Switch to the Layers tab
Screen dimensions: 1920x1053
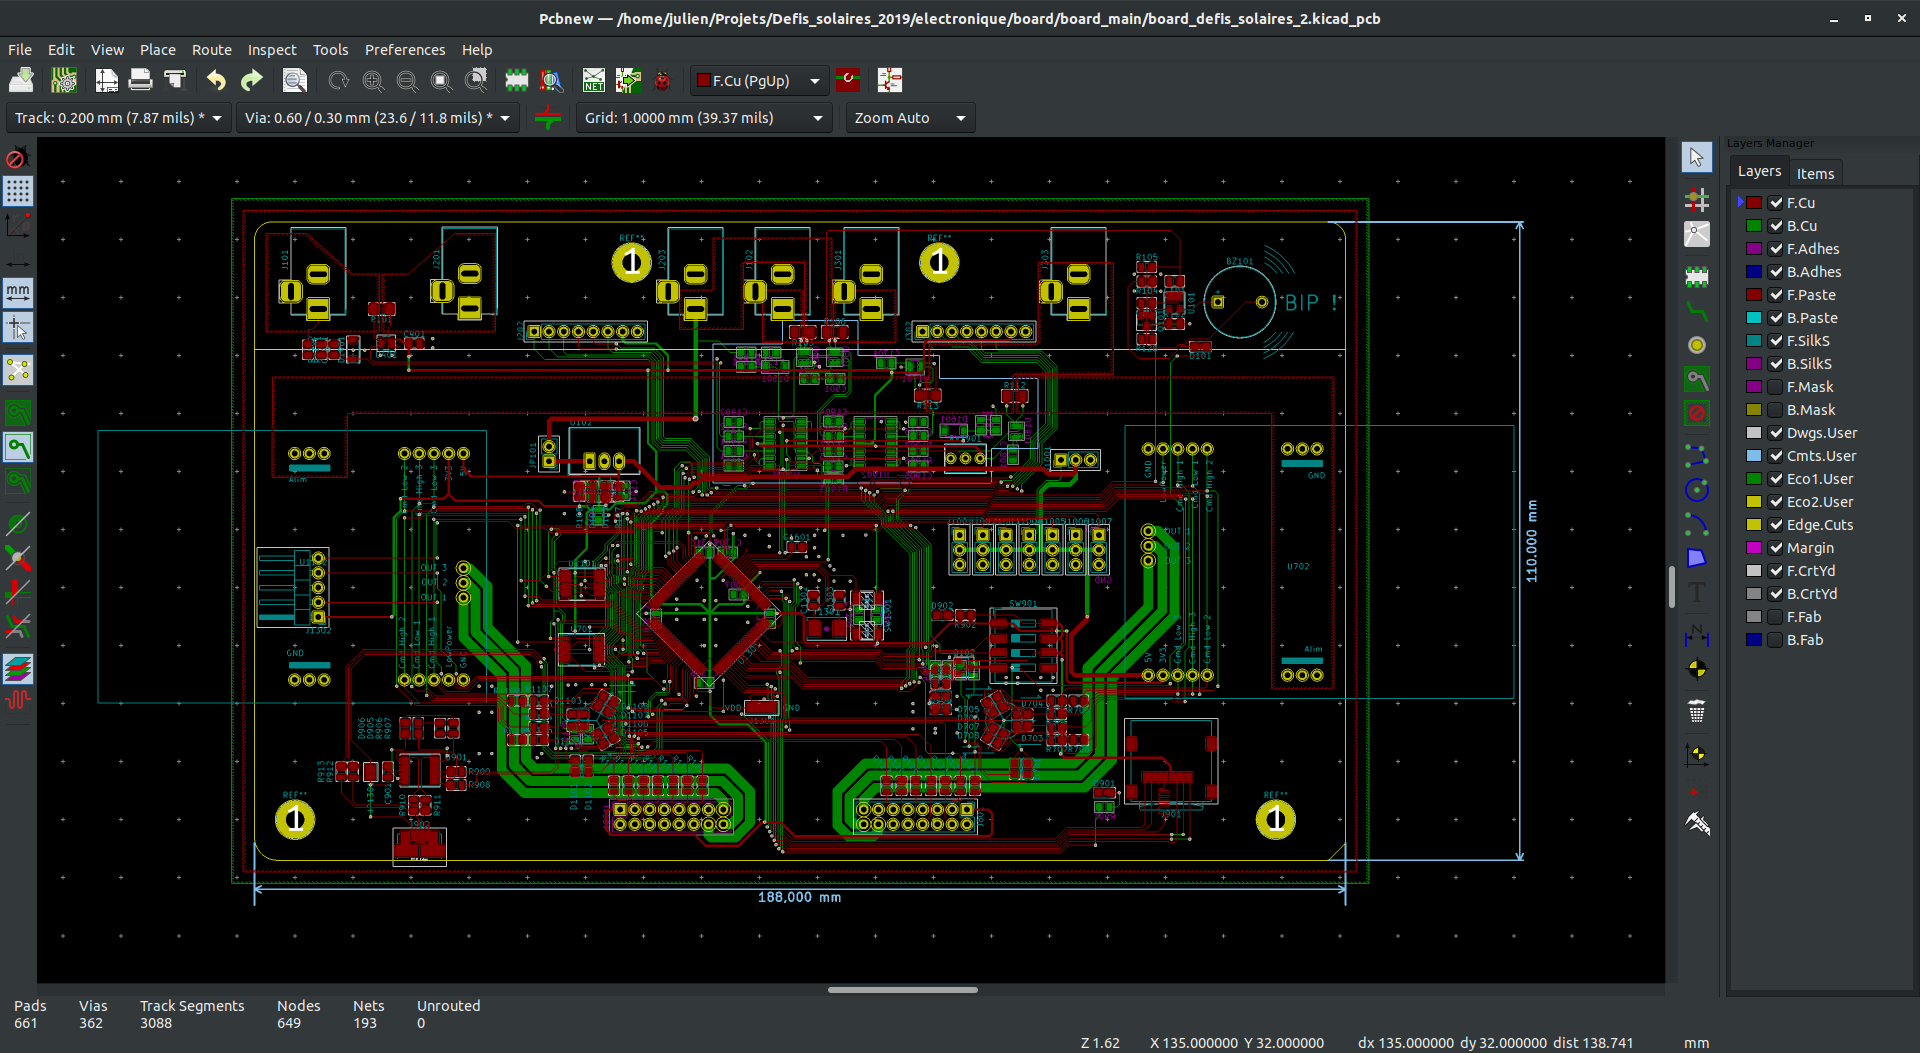coord(1759,172)
